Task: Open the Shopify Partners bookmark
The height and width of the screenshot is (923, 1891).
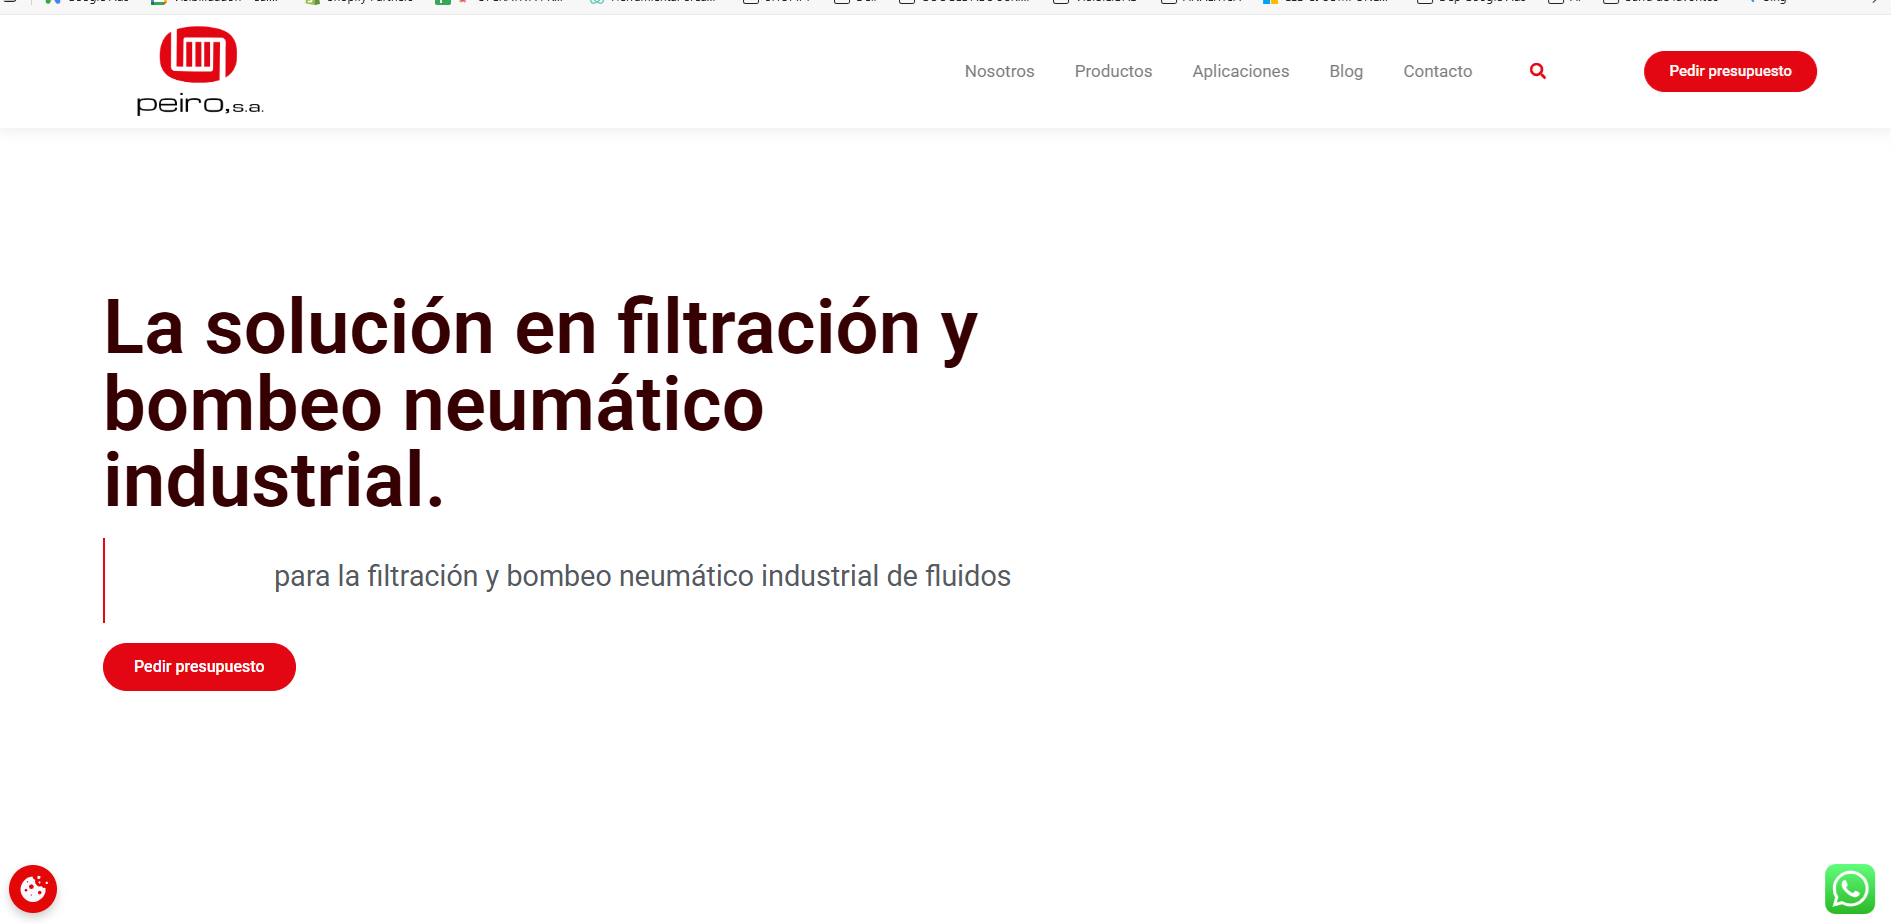Action: pyautogui.click(x=360, y=3)
